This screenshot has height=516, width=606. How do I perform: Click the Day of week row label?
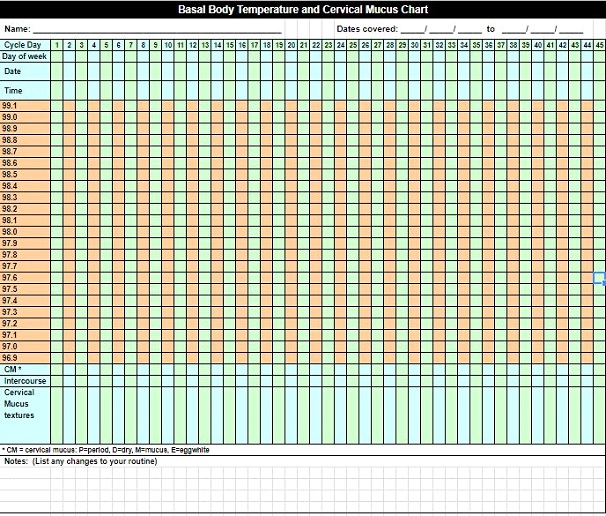pyautogui.click(x=25, y=56)
